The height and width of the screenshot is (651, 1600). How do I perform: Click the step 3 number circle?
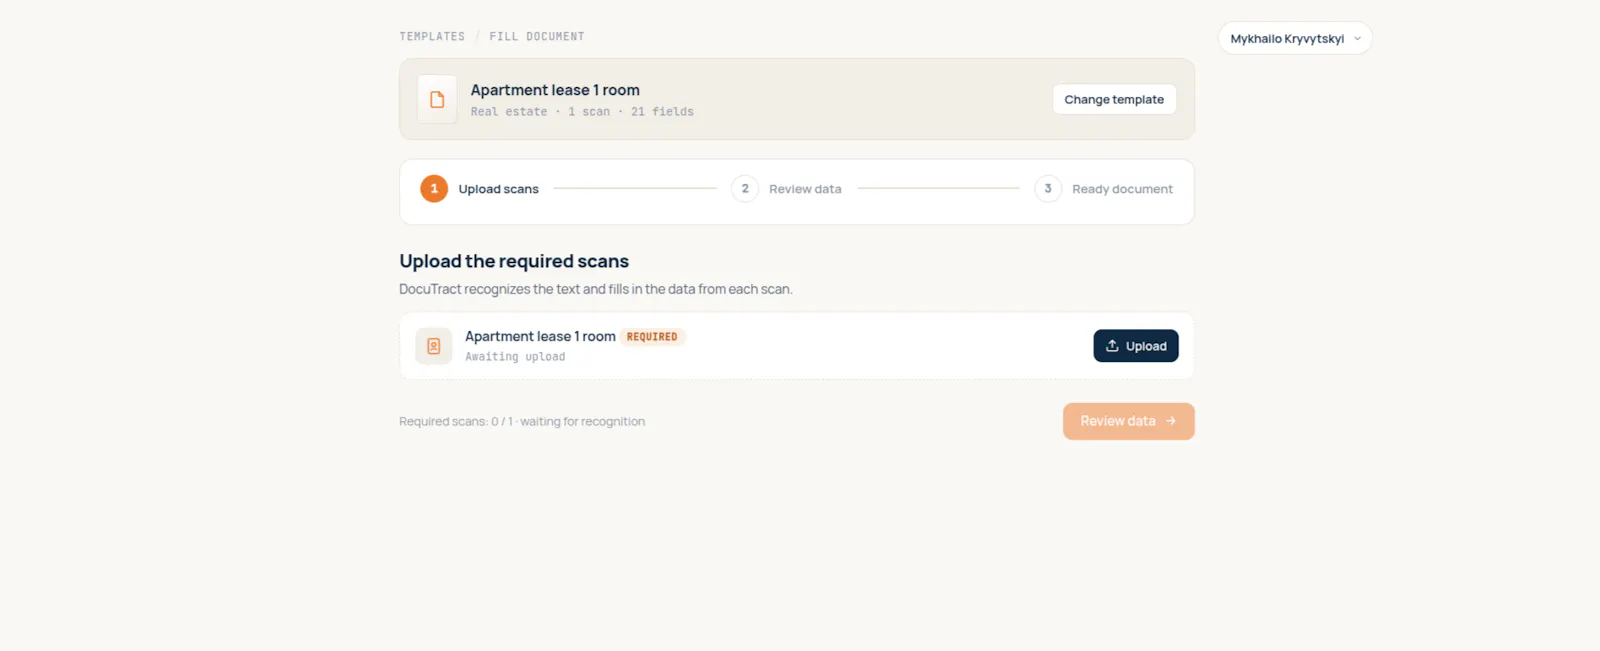[x=1048, y=188]
